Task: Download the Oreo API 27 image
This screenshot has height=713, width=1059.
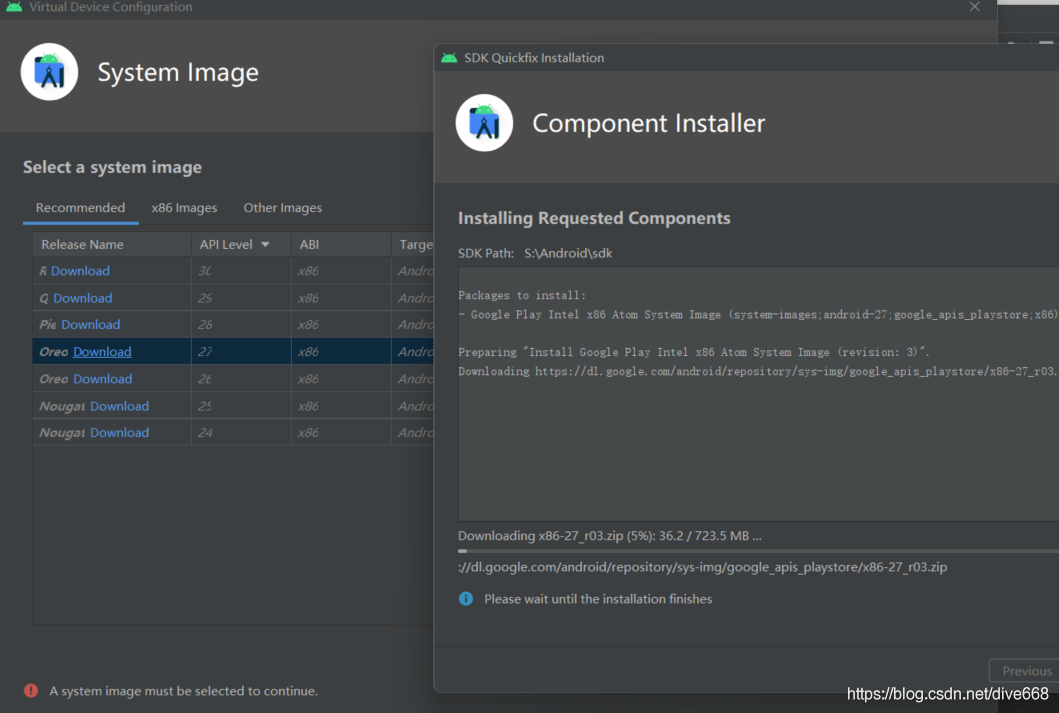Action: tap(102, 352)
